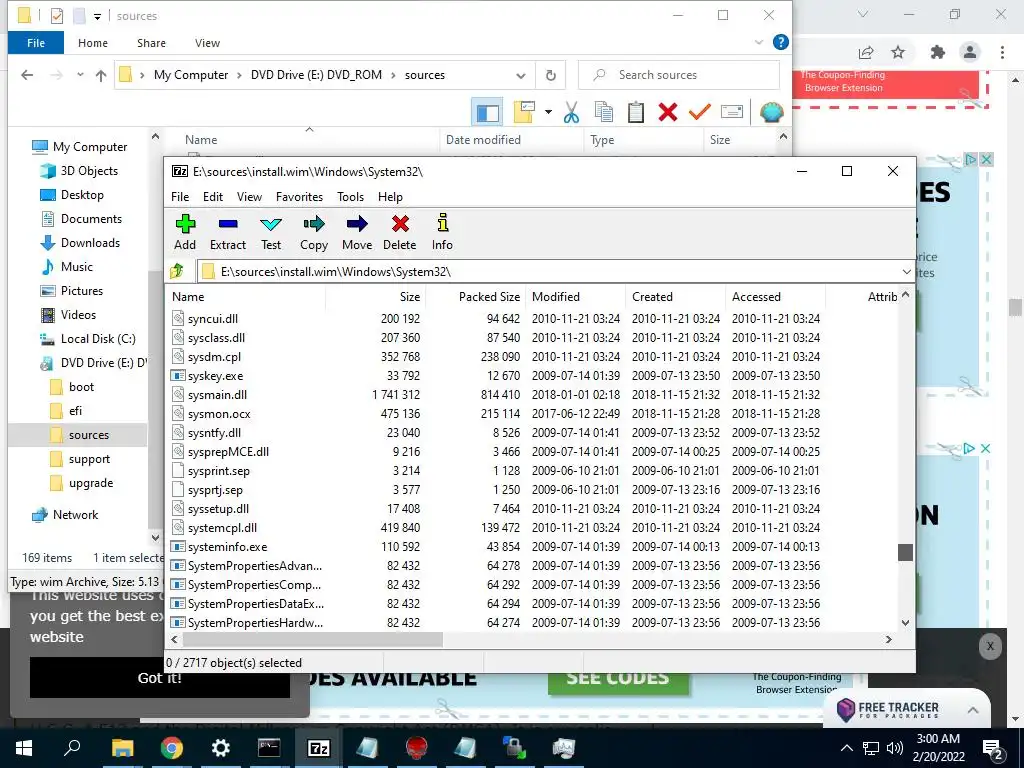Viewport: 1024px width, 768px height.
Task: Select Network in the navigation pane
Action: pyautogui.click(x=75, y=515)
